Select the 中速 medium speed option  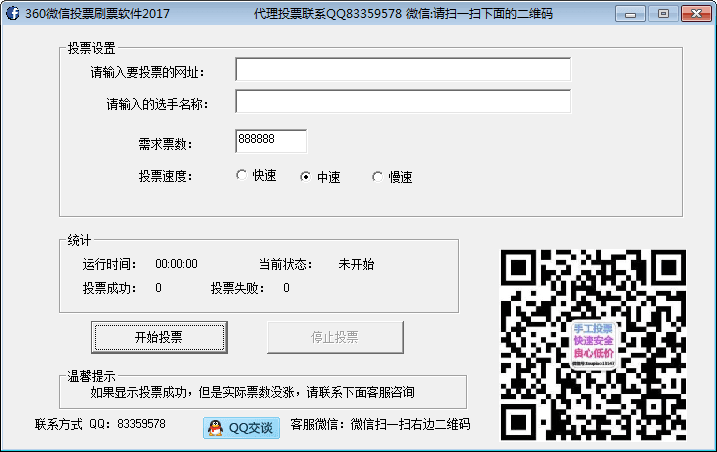306,177
